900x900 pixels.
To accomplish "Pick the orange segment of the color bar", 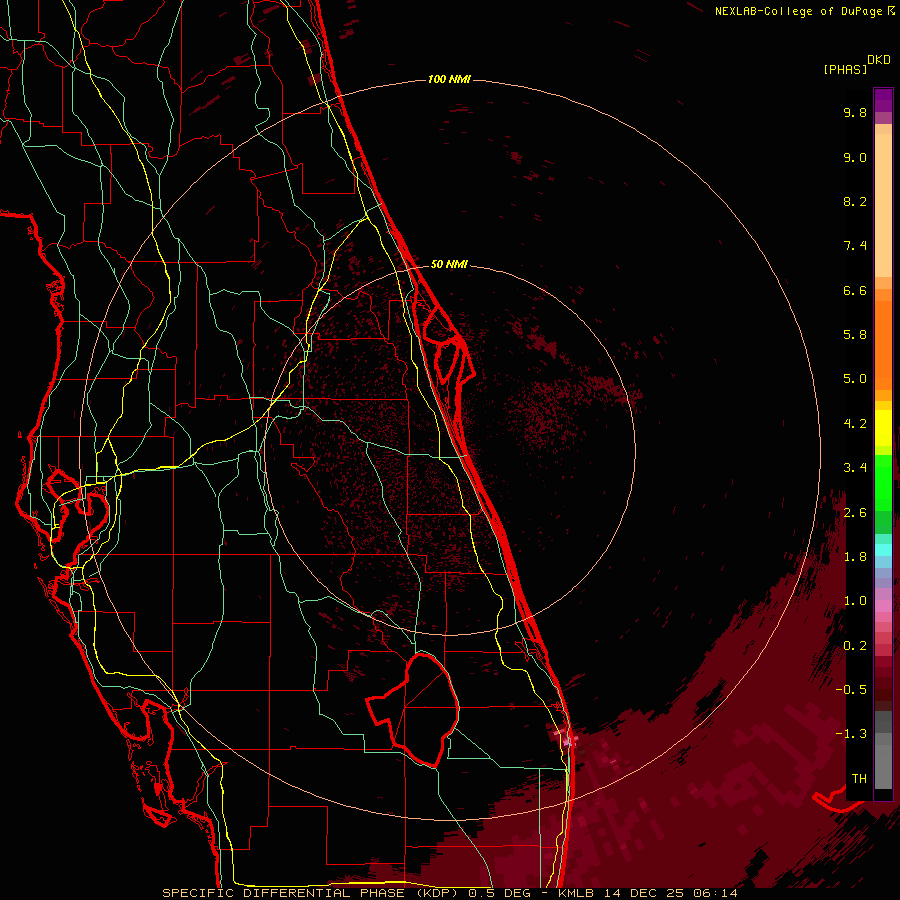I will pyautogui.click(x=883, y=344).
